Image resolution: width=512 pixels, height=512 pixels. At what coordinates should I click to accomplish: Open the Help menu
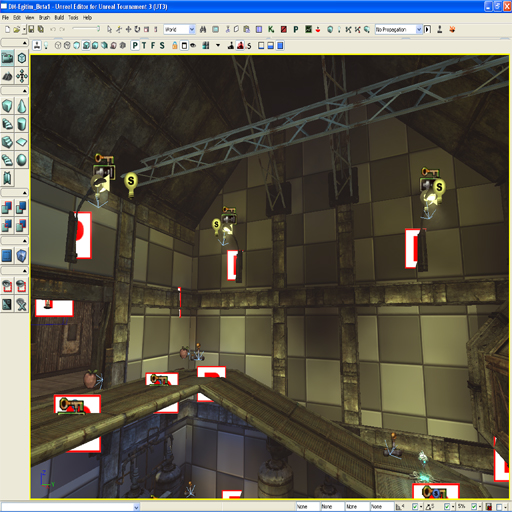87,18
